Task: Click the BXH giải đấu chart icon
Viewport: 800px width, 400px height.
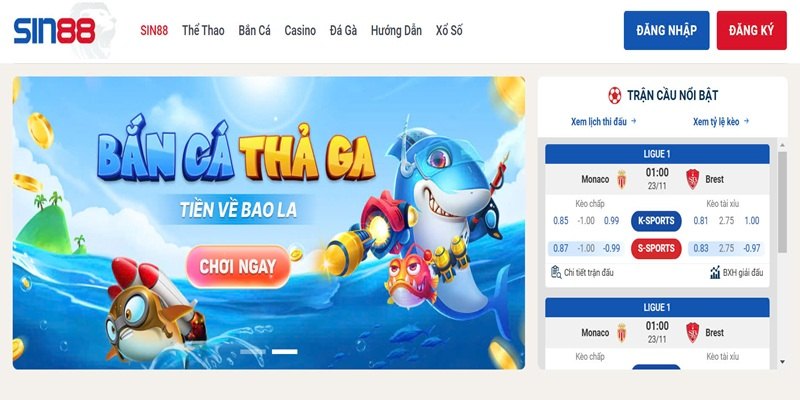Action: [x=715, y=272]
